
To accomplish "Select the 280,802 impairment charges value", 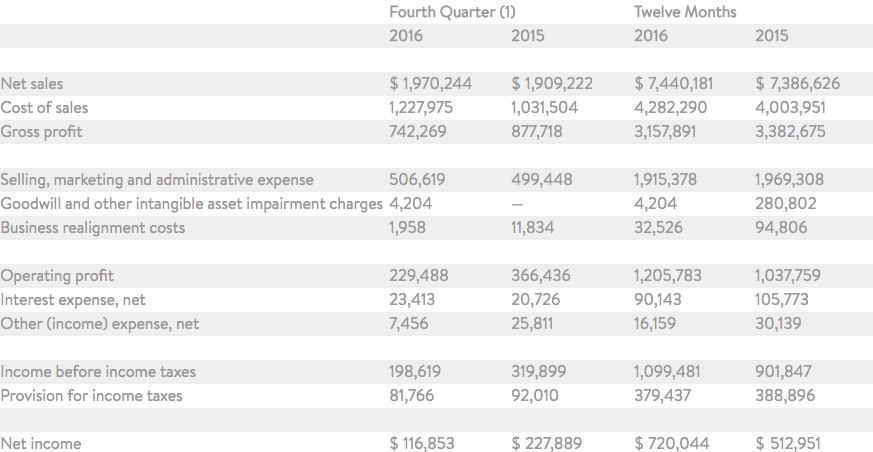I will [x=787, y=203].
